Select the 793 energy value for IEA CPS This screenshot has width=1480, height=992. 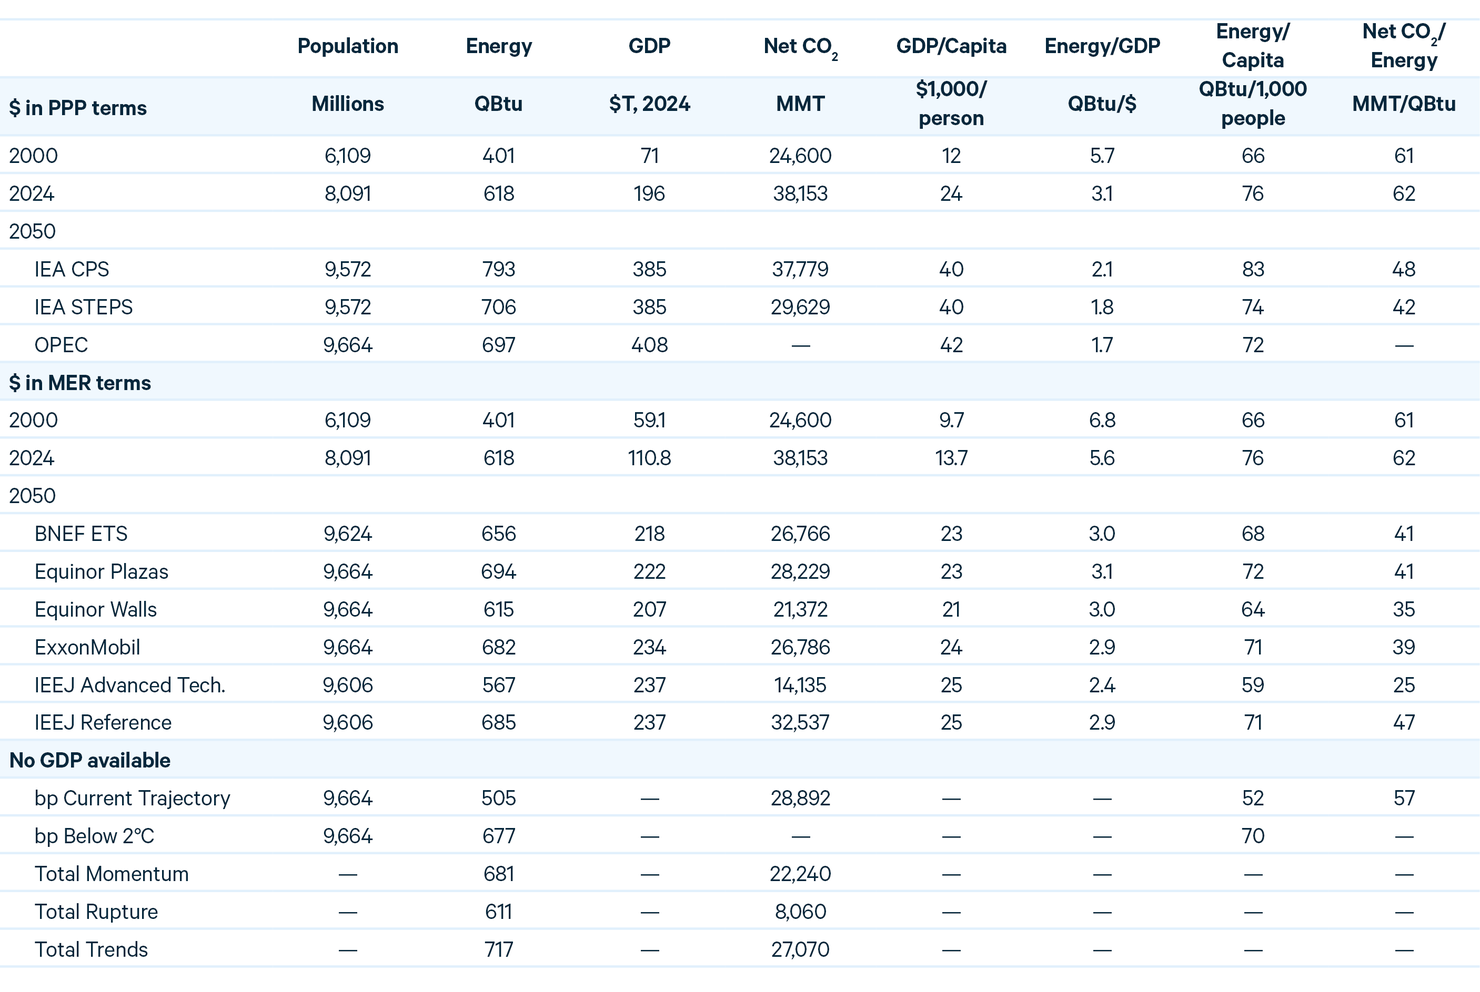coord(498,269)
